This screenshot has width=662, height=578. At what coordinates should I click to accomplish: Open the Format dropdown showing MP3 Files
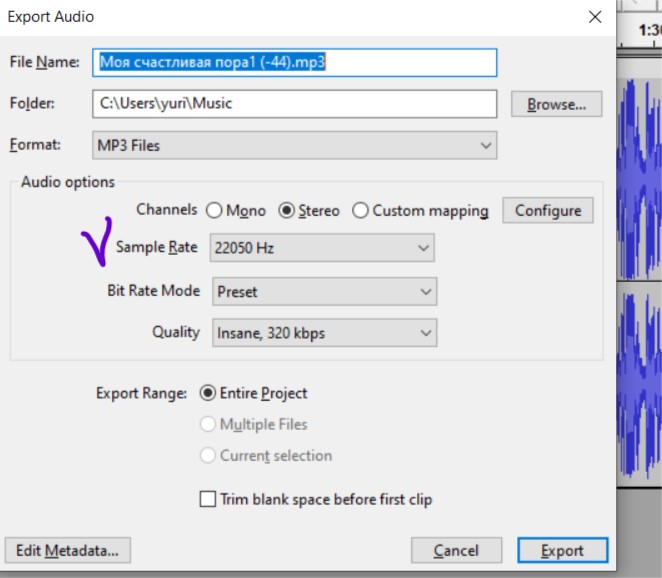pos(295,145)
